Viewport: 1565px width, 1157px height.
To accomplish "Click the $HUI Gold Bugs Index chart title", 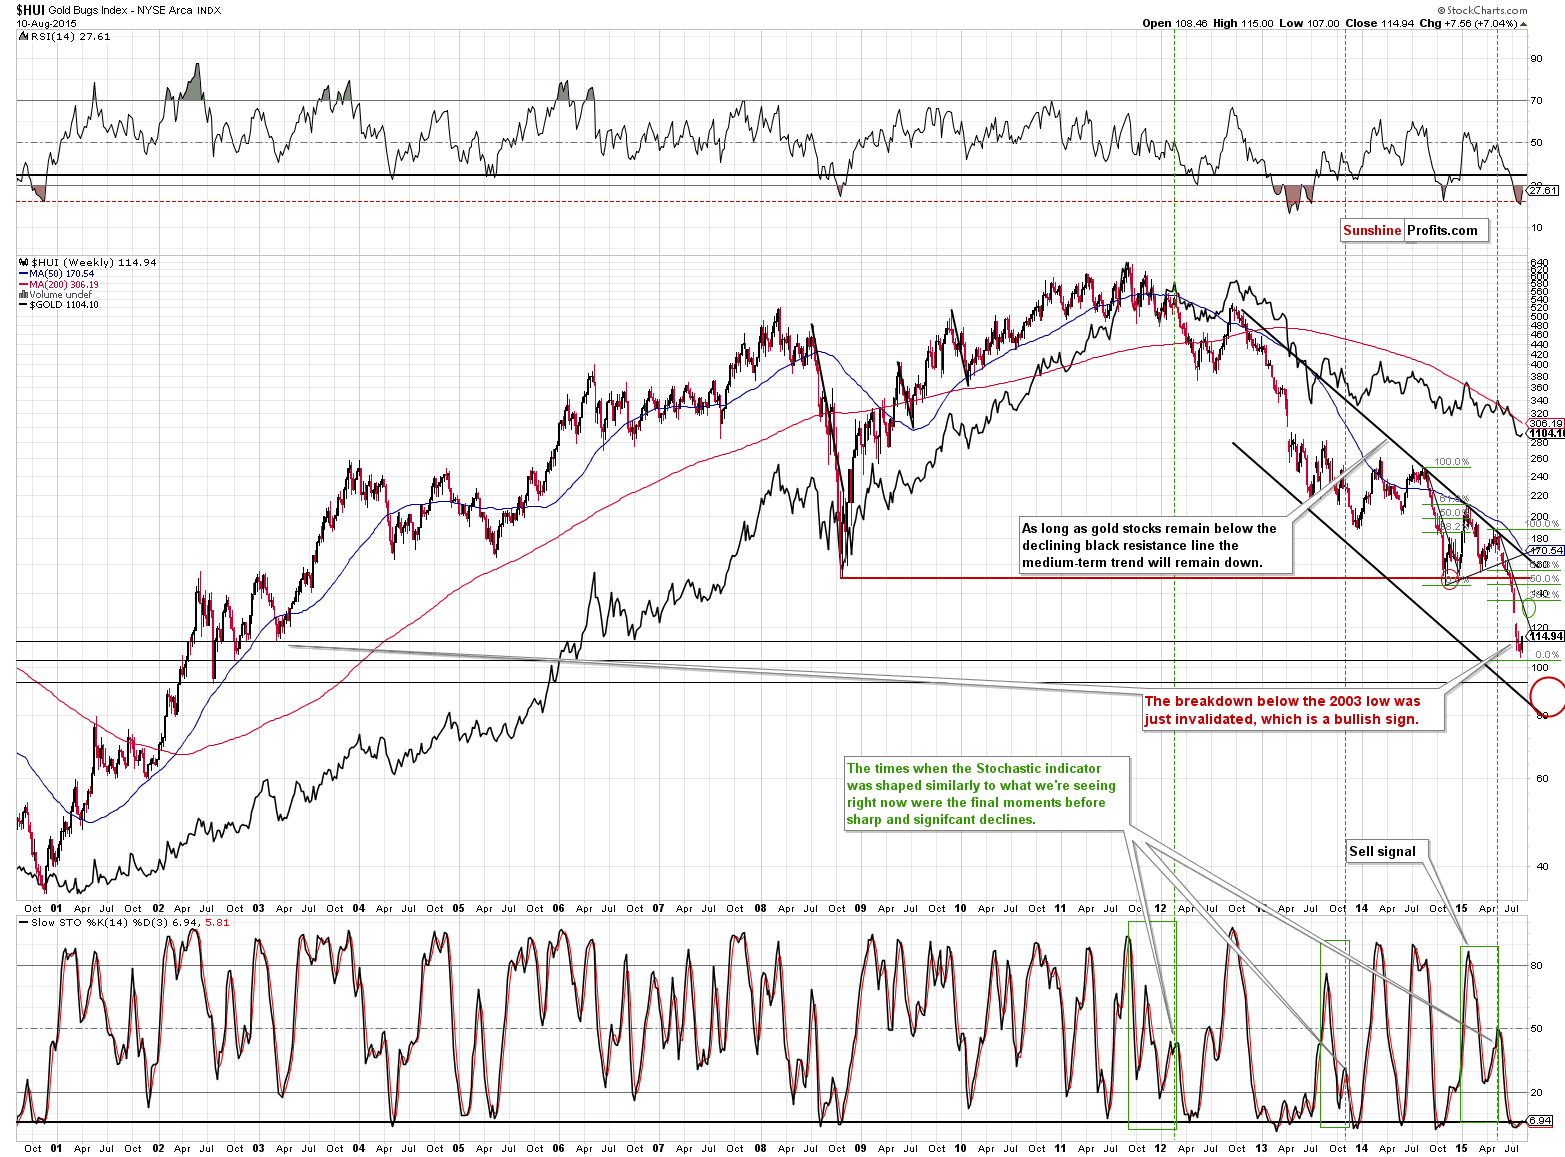I will pyautogui.click(x=119, y=10).
